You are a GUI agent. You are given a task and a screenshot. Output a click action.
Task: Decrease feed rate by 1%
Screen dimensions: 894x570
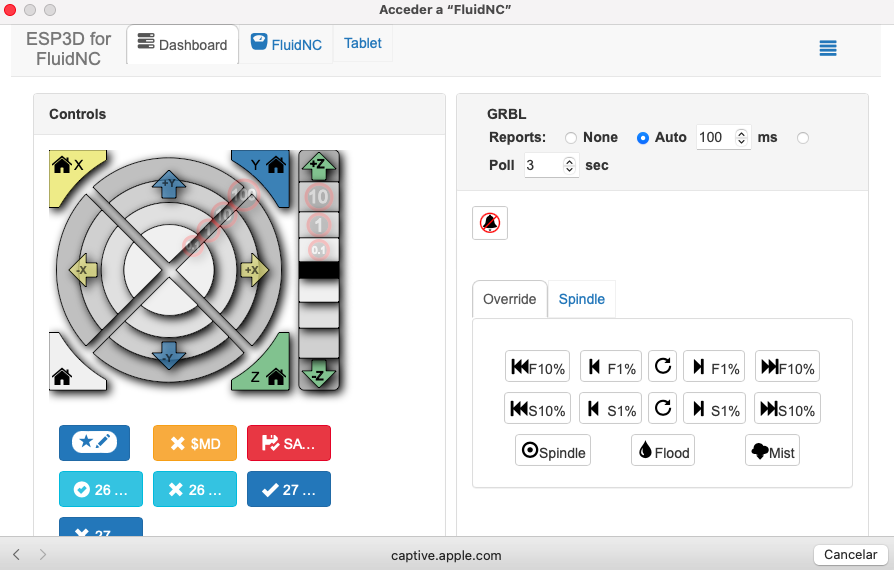[611, 367]
